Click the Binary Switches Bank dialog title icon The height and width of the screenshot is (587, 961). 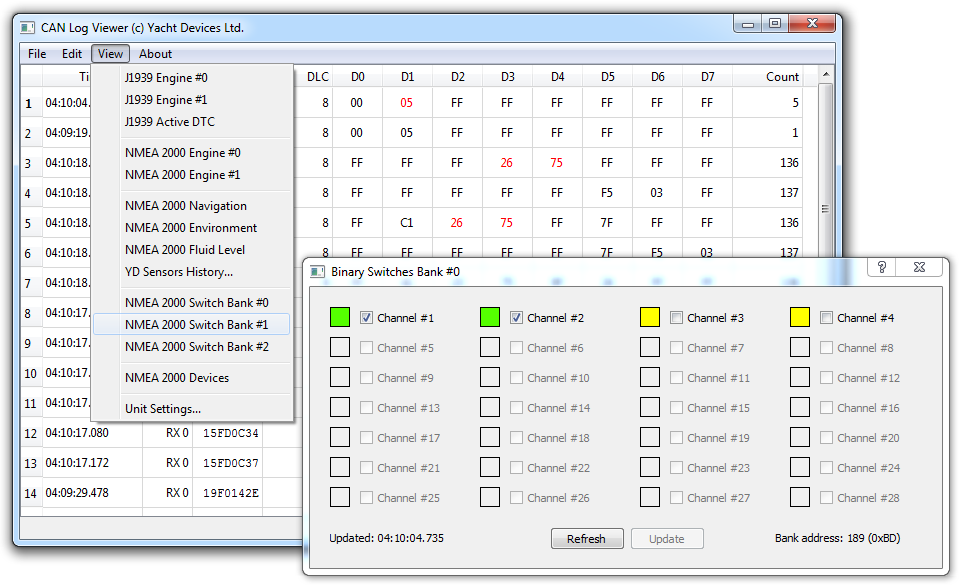(317, 271)
